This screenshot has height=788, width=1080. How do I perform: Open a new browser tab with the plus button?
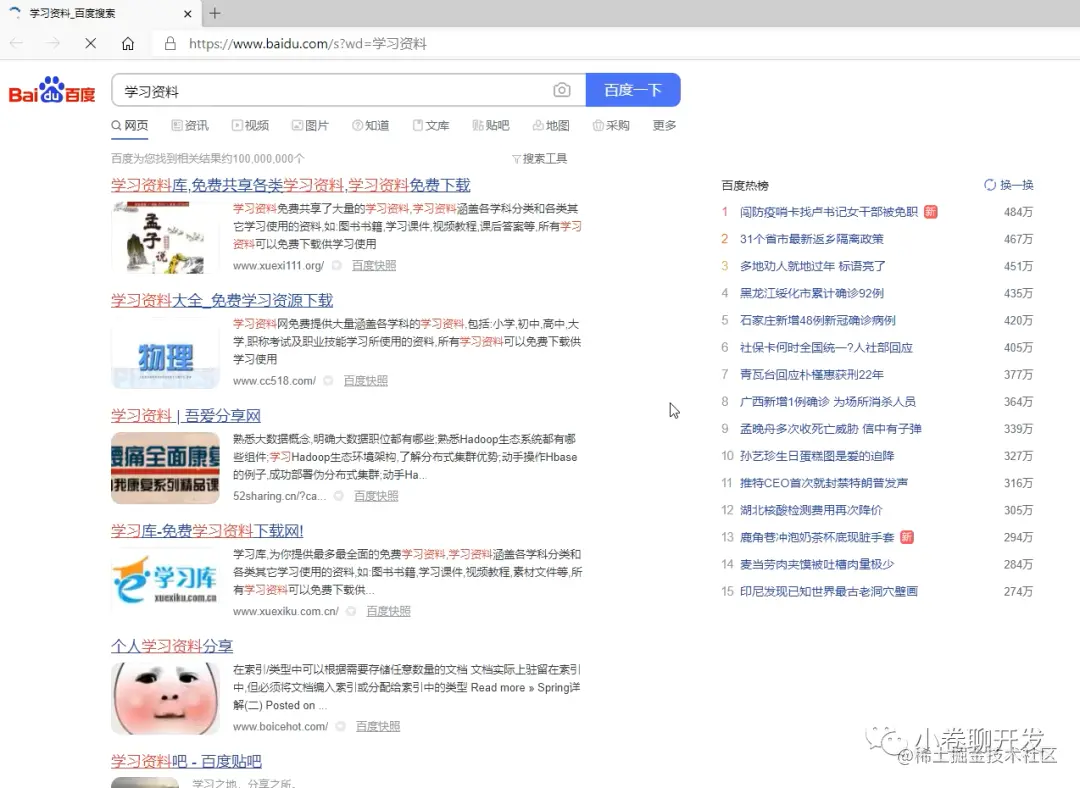click(x=214, y=14)
